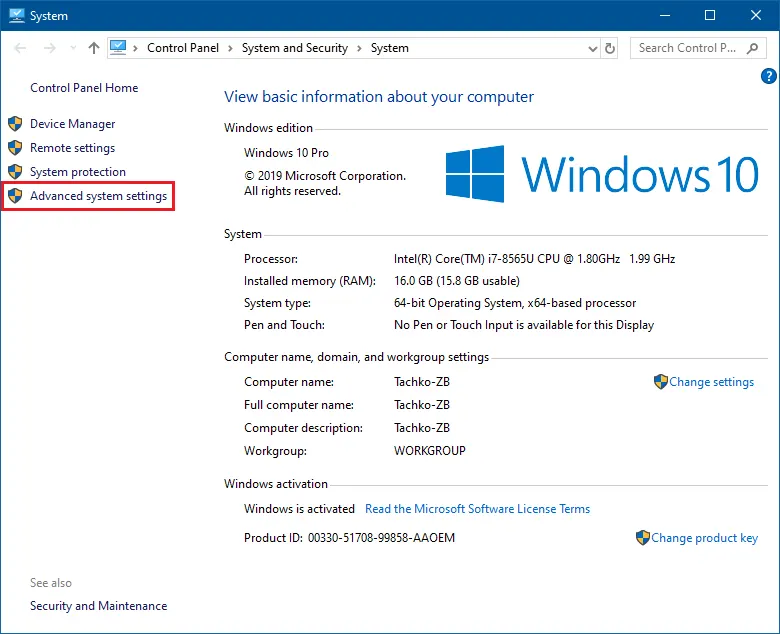Read the Microsoft Software License Terms
Image resolution: width=780 pixels, height=634 pixels.
[x=478, y=509]
